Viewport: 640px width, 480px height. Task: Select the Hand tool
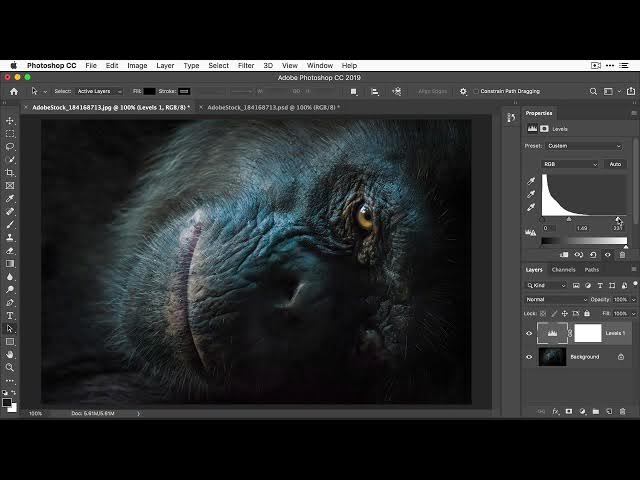[10, 354]
